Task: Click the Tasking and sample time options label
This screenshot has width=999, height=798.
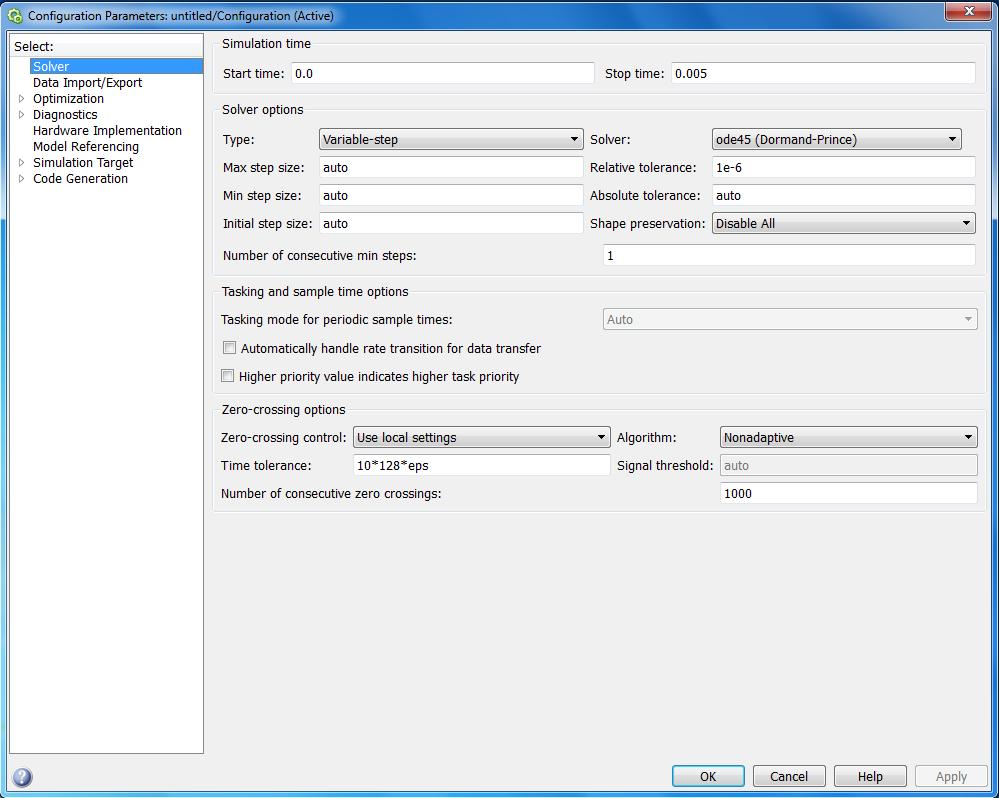Action: pos(315,292)
